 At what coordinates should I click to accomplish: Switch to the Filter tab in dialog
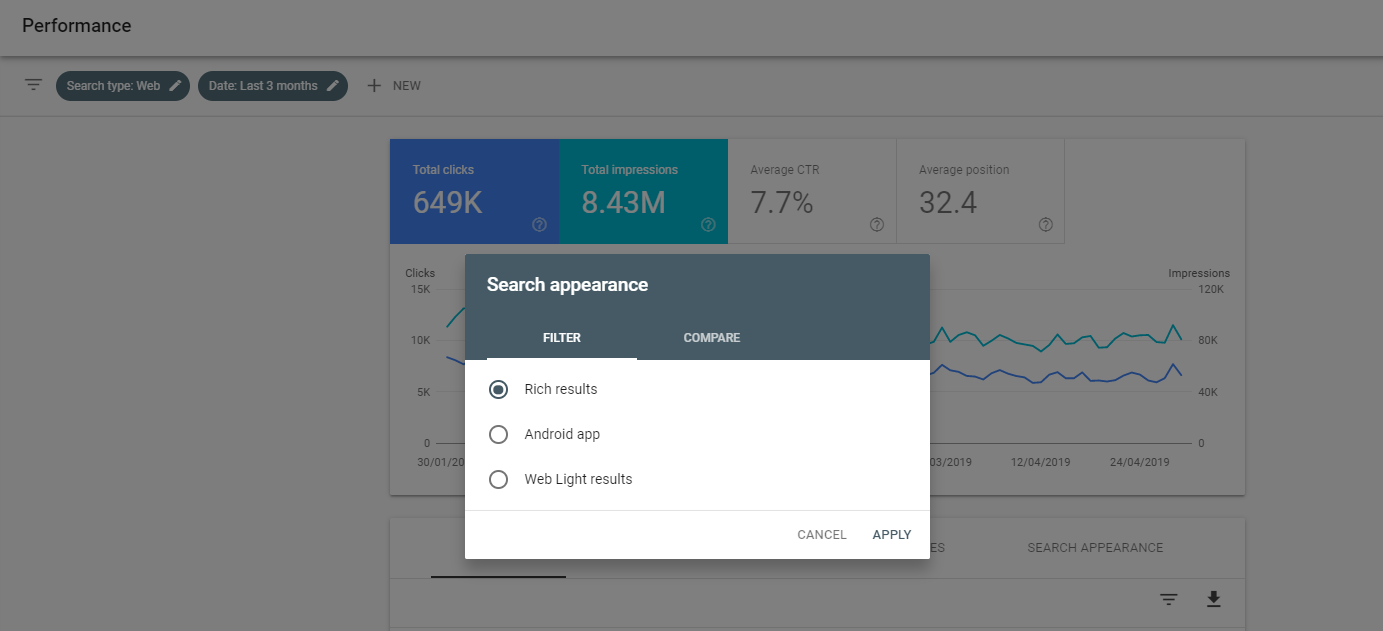point(561,338)
